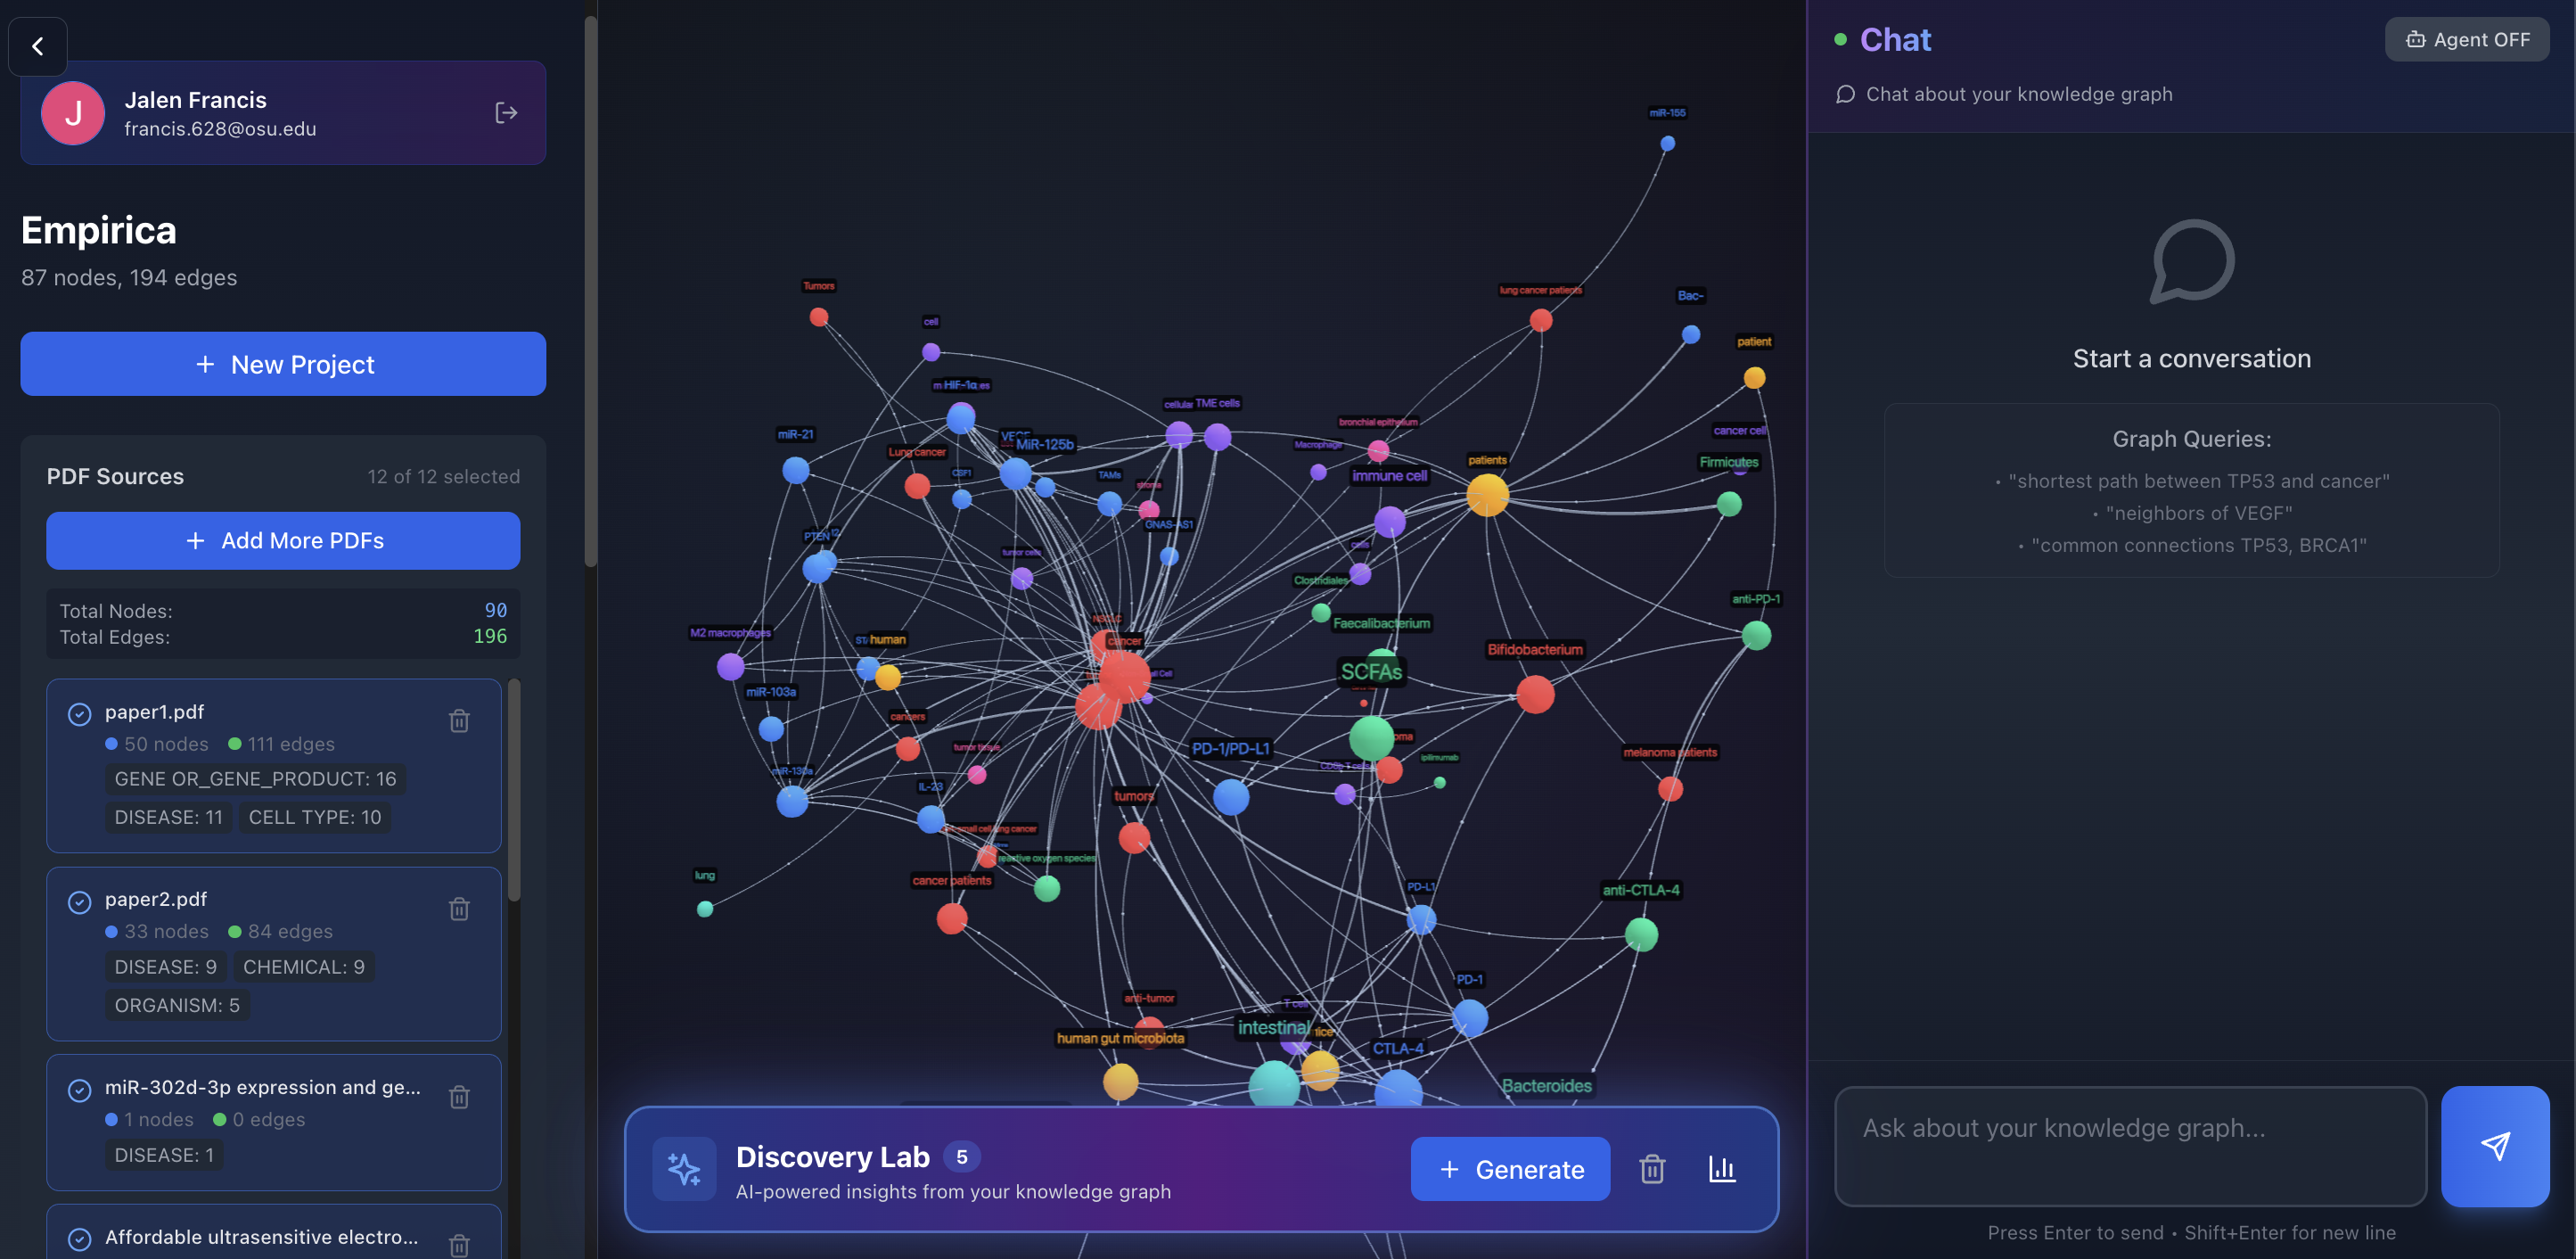Click the Discovery Lab trash icon
2576x1259 pixels.
click(x=1651, y=1168)
